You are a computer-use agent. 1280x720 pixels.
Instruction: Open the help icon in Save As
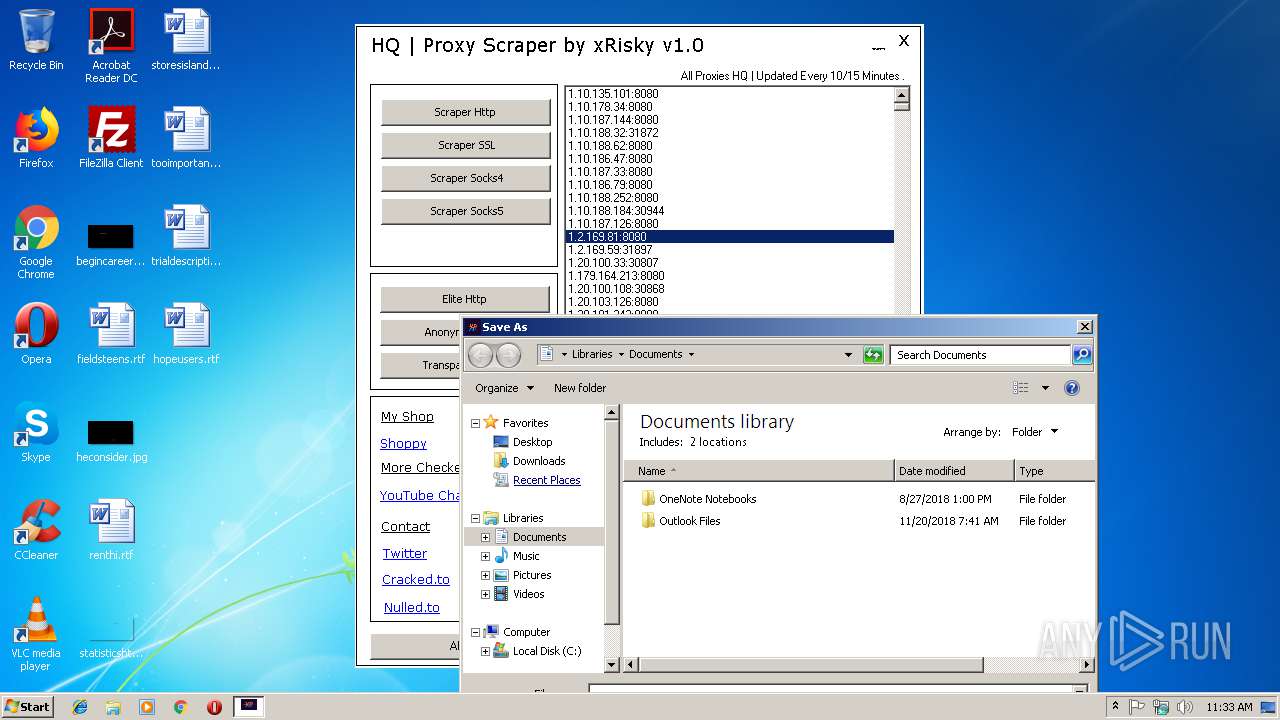point(1072,388)
